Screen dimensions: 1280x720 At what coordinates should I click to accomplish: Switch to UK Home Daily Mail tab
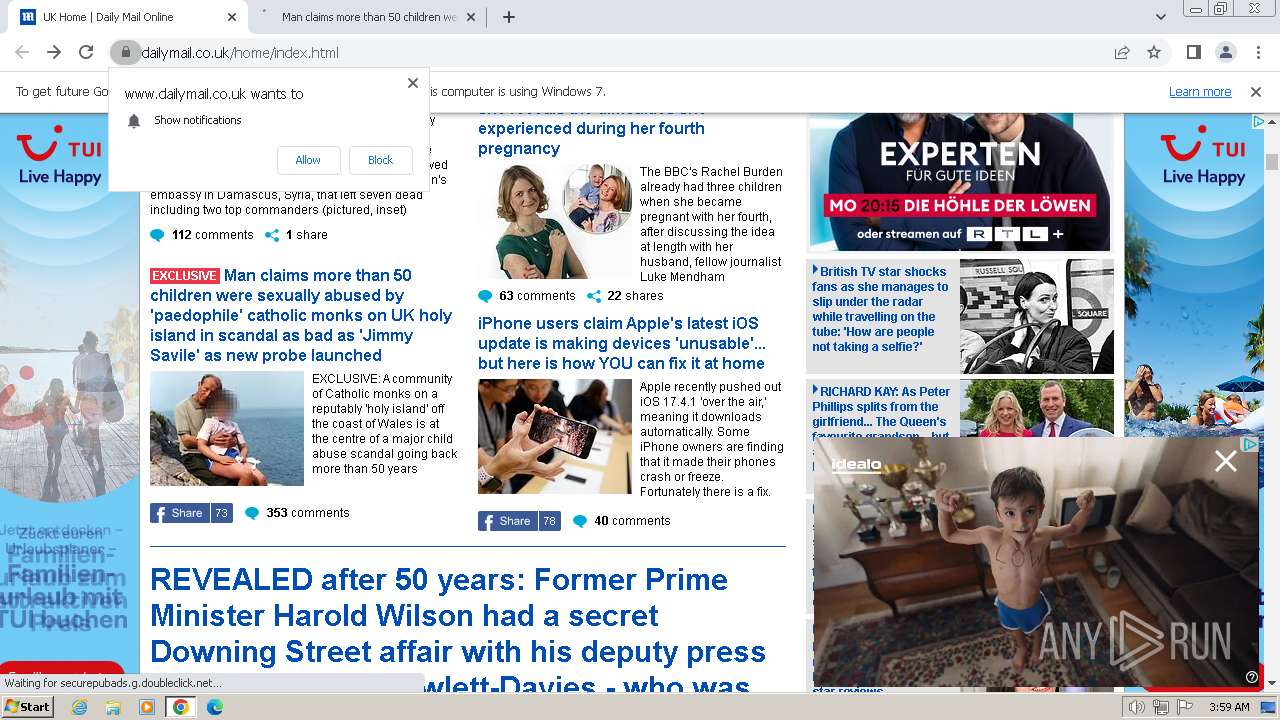126,17
